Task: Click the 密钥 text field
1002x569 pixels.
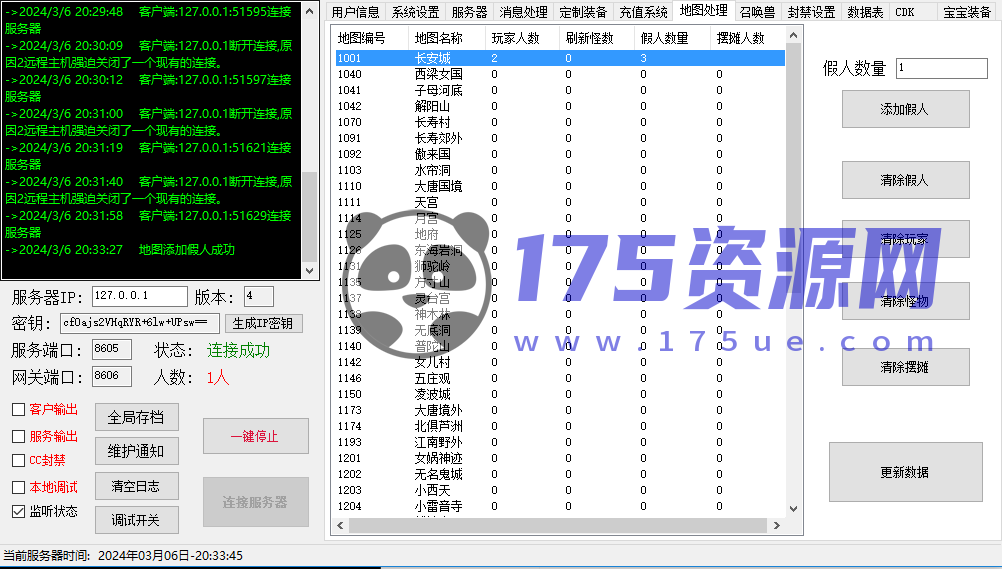Action: pyautogui.click(x=140, y=323)
